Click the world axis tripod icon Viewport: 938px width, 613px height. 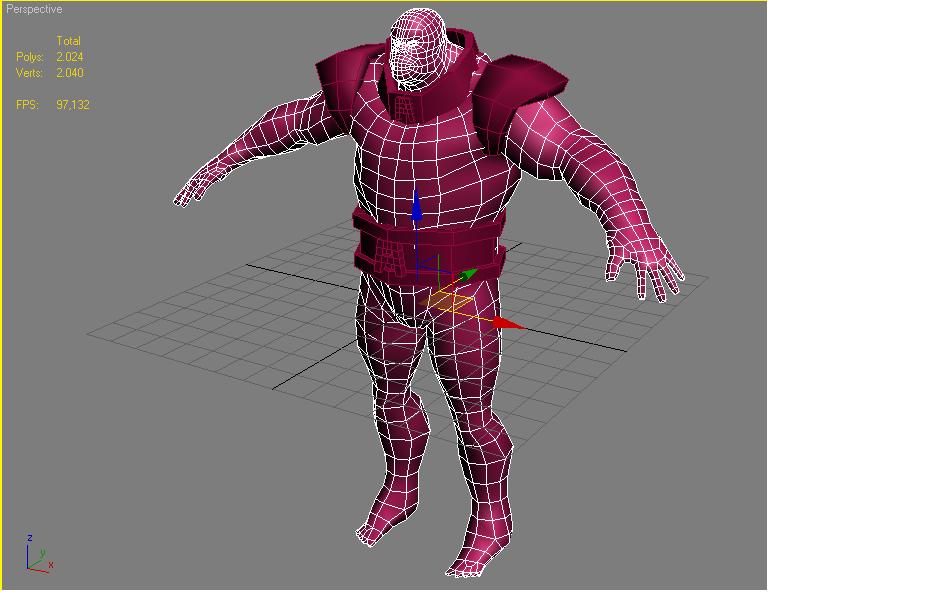(39, 554)
